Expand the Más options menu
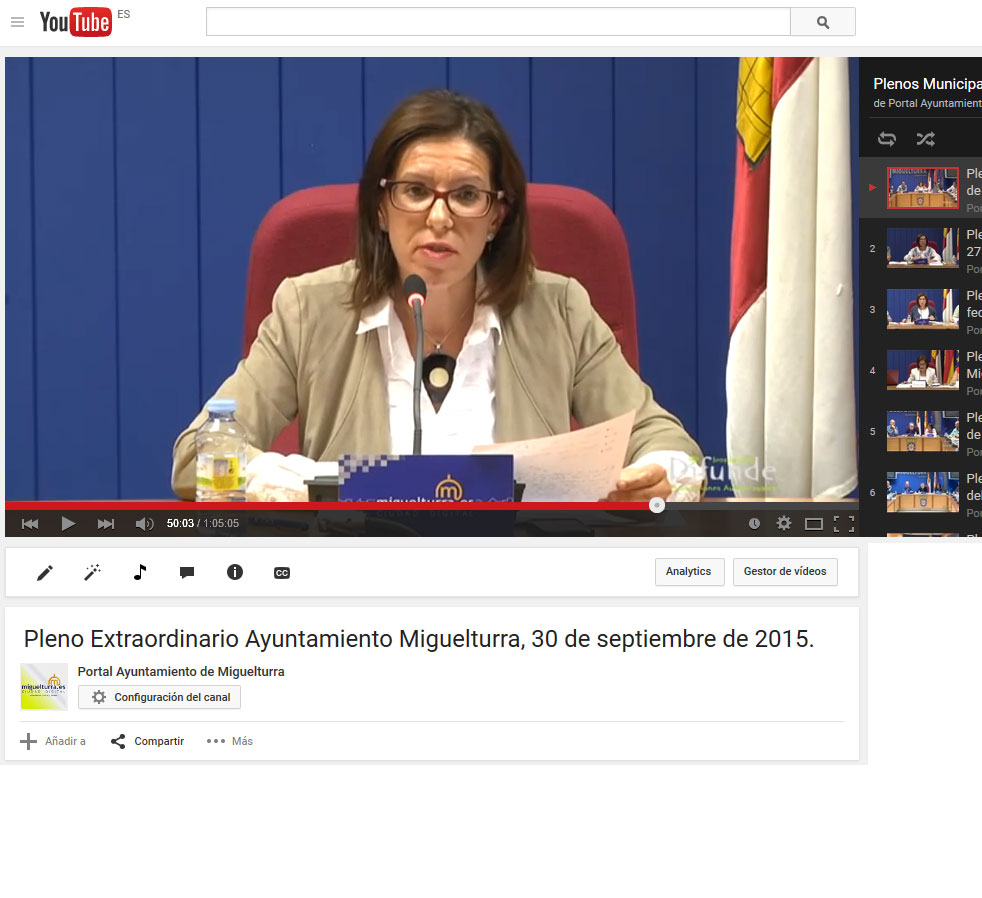This screenshot has width=982, height=898. point(230,741)
